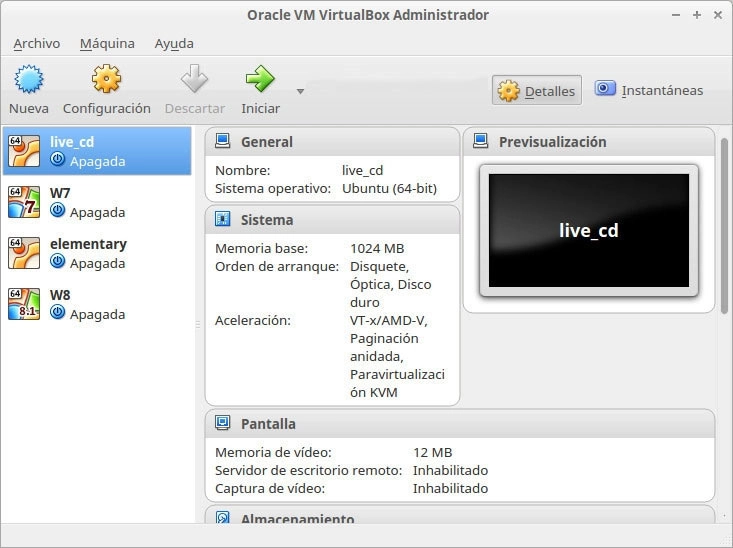The width and height of the screenshot is (733, 548).
Task: Click the 'Orden de arranque:' label
Action: 277,267
